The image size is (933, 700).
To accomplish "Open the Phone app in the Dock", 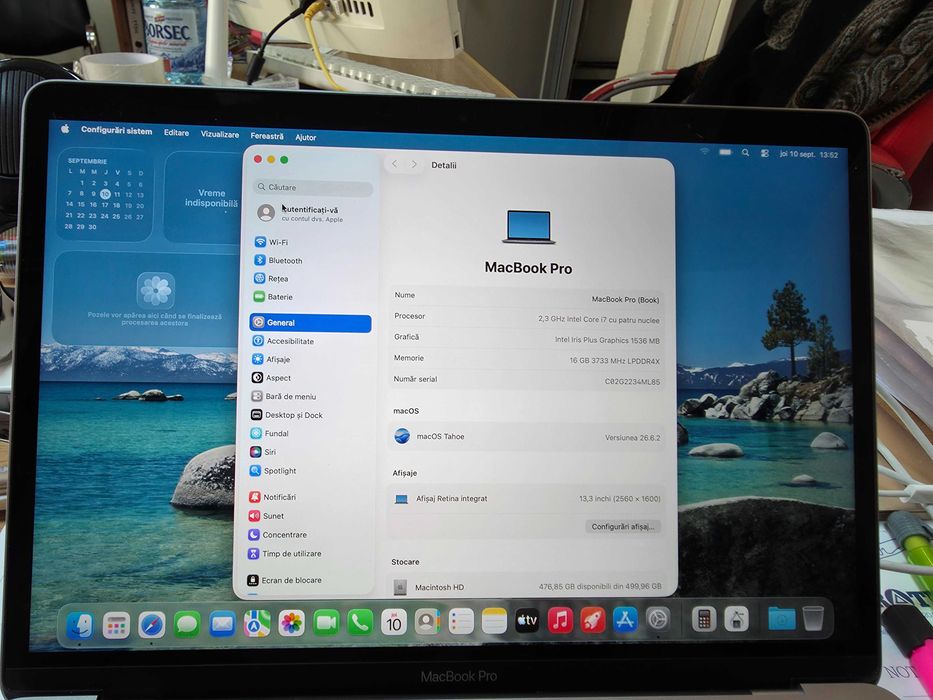I will click(360, 623).
